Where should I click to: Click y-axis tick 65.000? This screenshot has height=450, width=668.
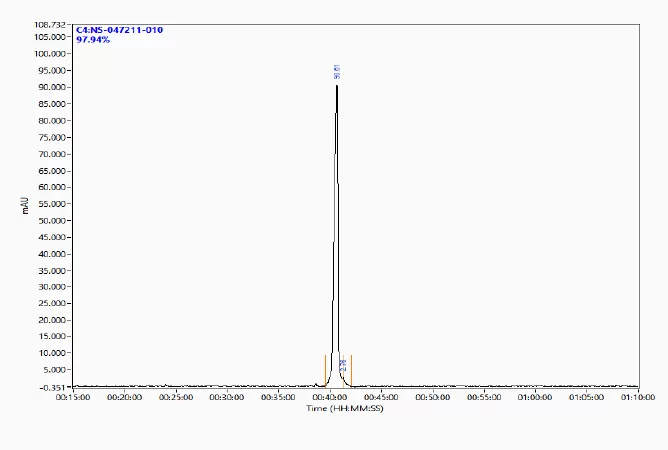pyautogui.click(x=52, y=171)
